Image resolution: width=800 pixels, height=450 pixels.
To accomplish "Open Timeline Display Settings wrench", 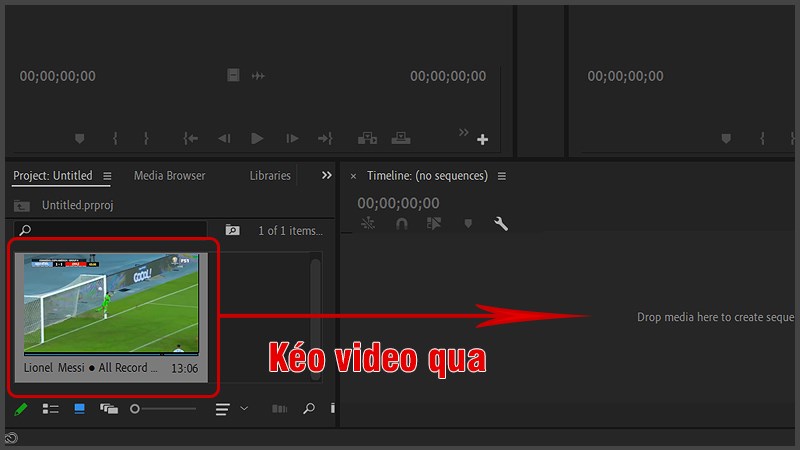I will (x=501, y=223).
